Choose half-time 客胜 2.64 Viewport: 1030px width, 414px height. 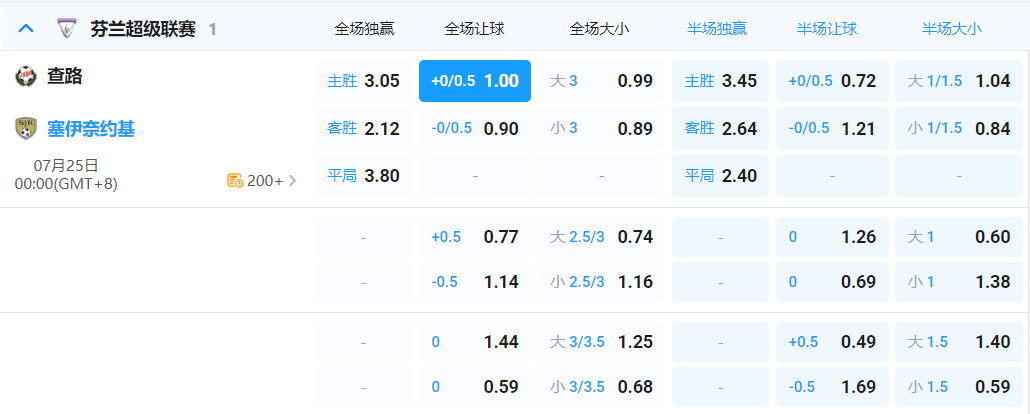tap(720, 128)
